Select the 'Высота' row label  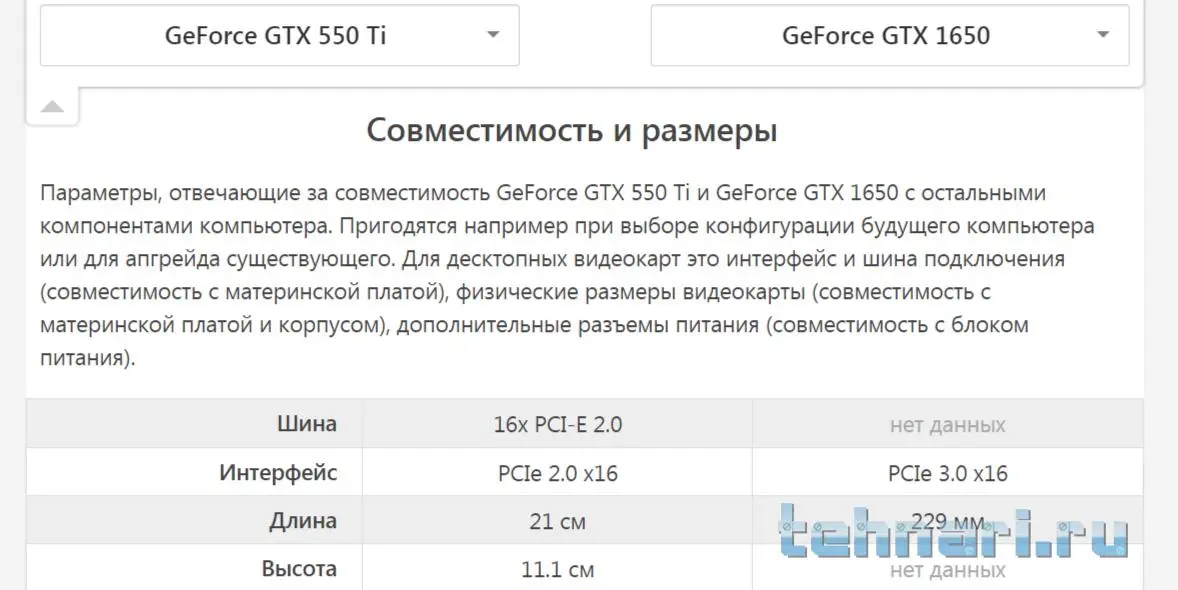[299, 569]
